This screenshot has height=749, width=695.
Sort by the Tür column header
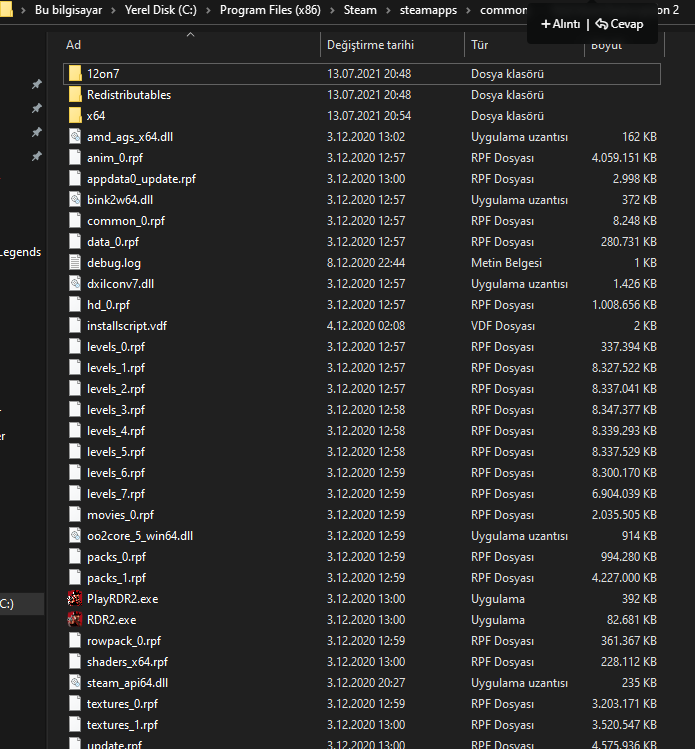479,45
